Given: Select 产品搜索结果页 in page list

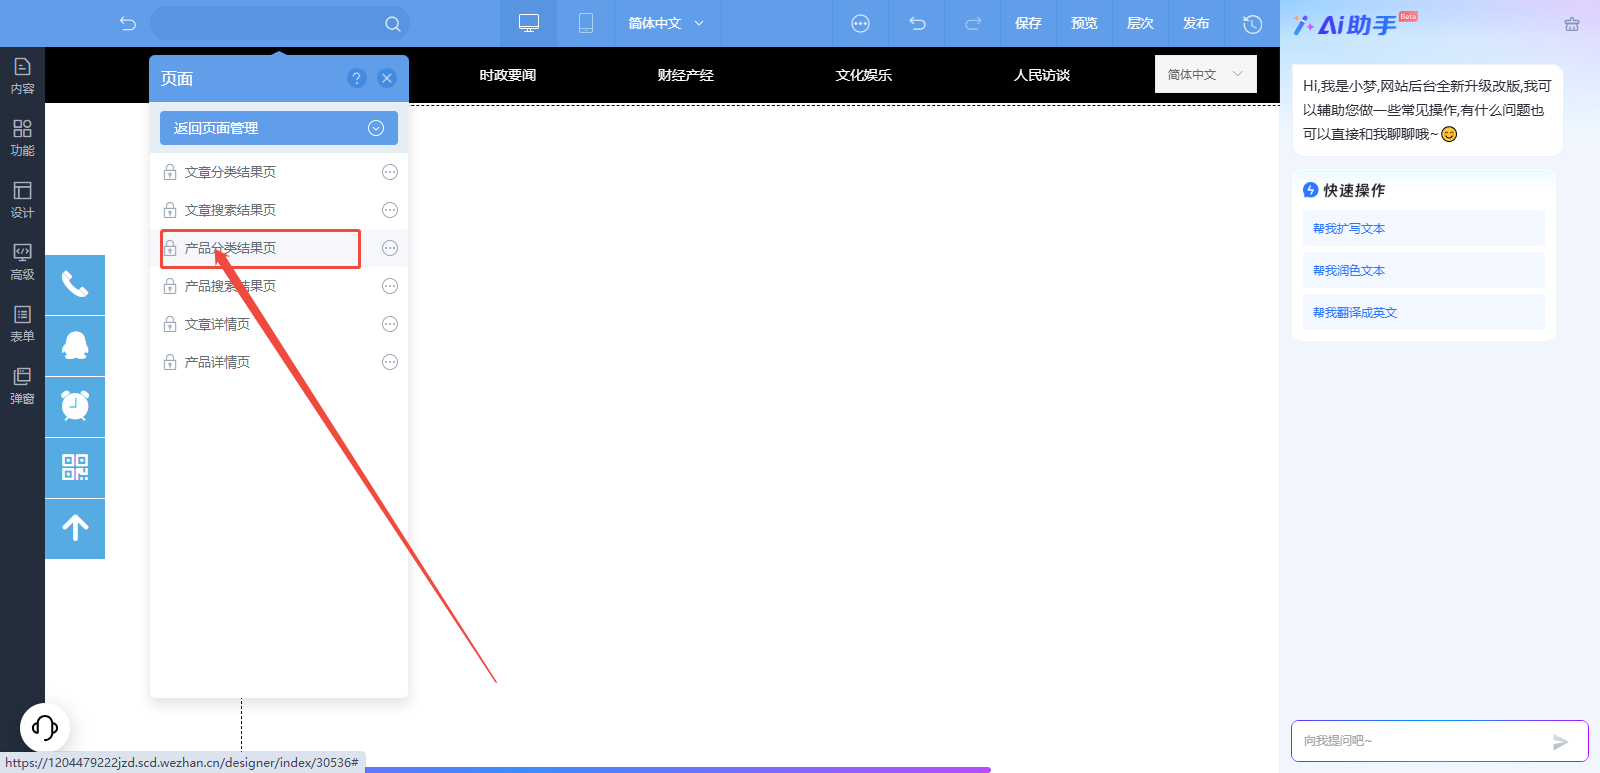Looking at the screenshot, I should pos(230,286).
